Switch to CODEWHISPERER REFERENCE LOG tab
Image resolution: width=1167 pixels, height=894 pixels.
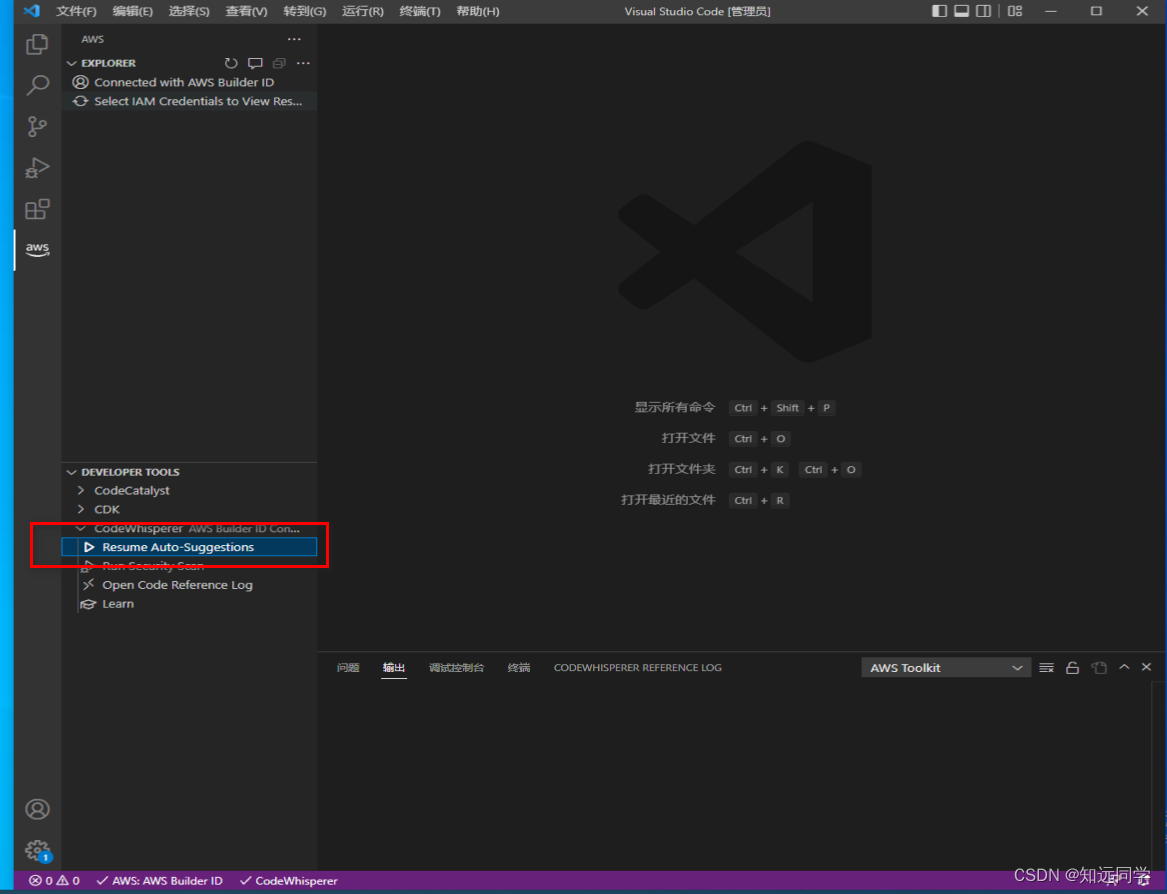[x=638, y=668]
